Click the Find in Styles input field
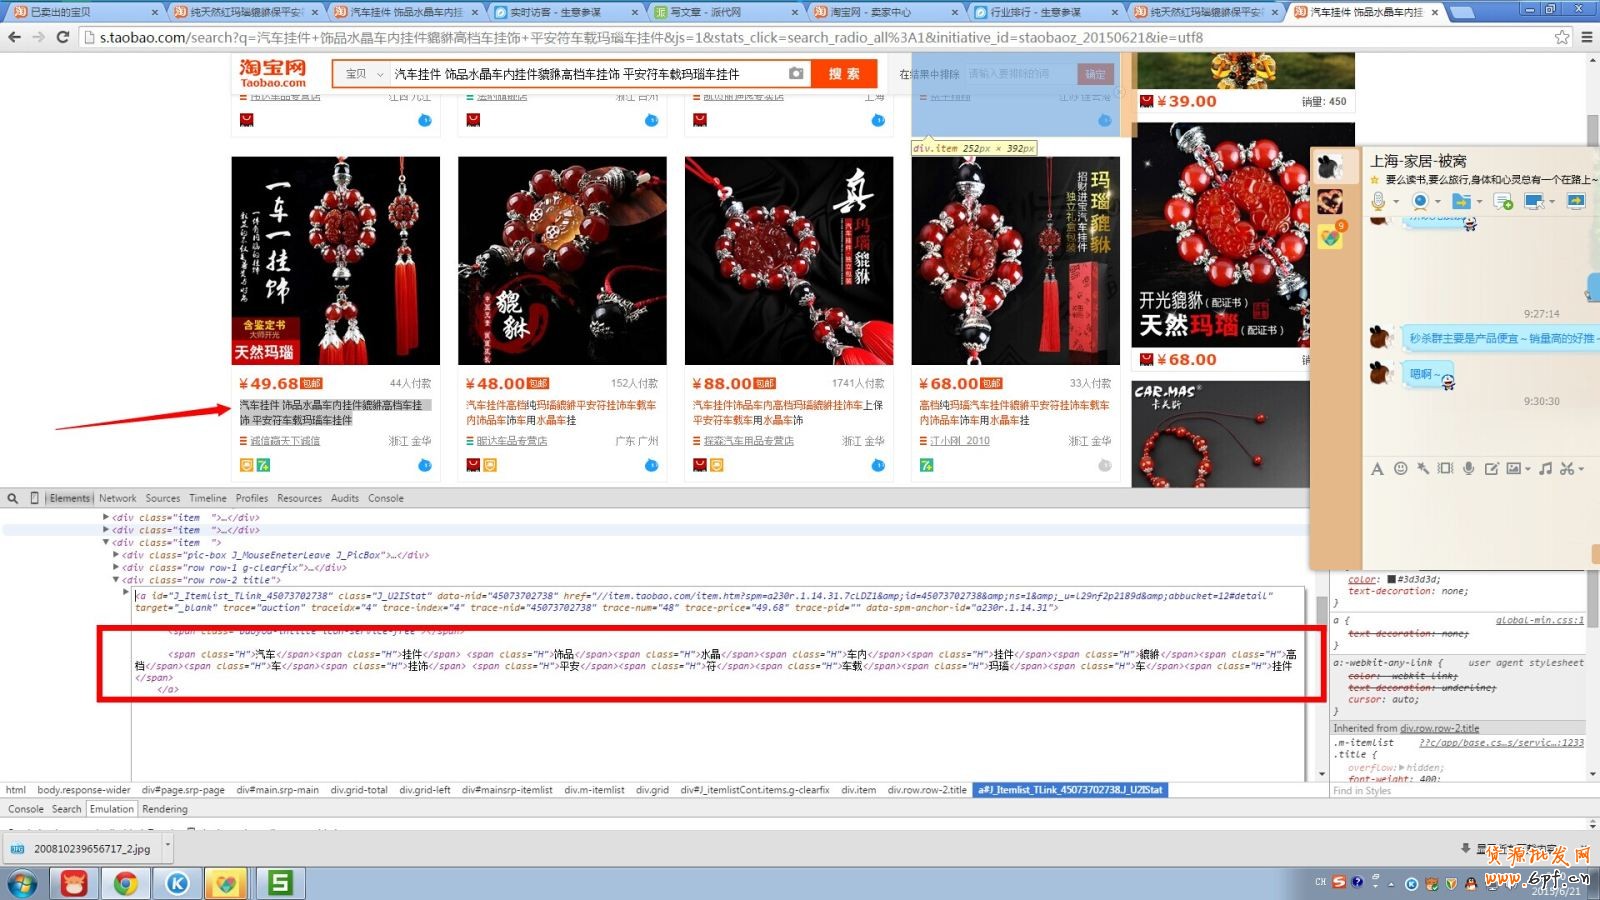 [x=1450, y=790]
